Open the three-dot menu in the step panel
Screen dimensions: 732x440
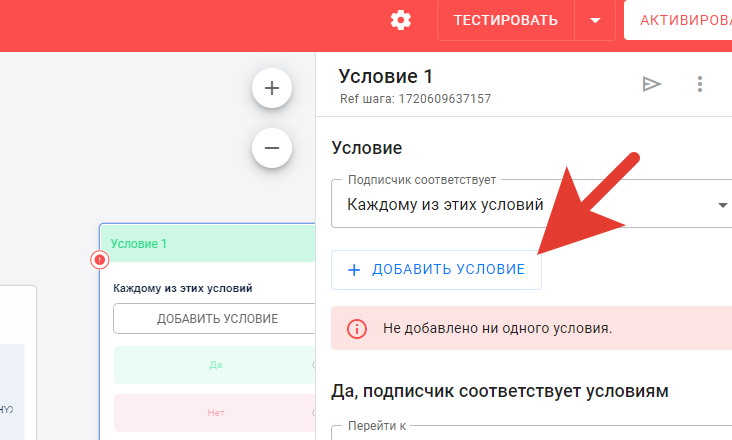point(699,84)
